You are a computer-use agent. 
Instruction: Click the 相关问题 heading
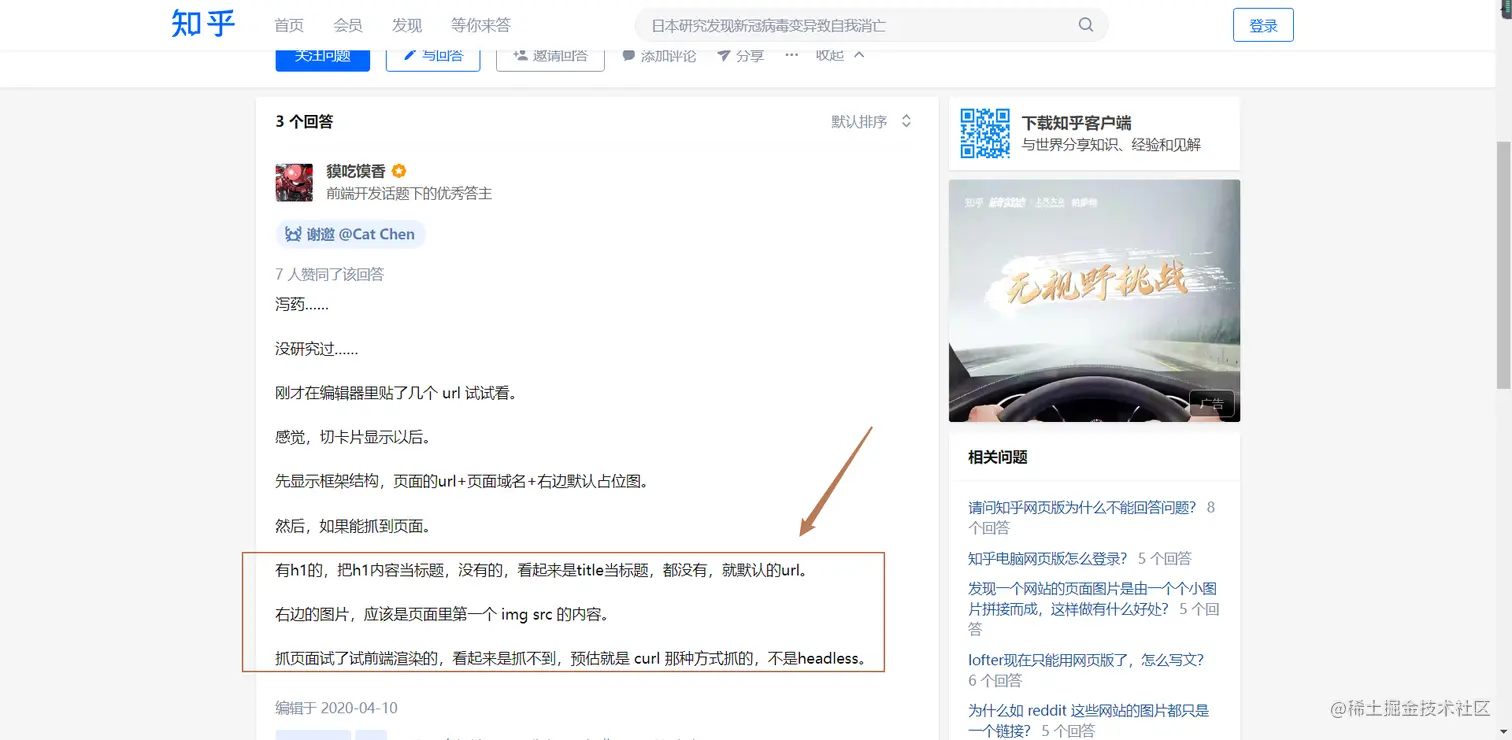point(998,457)
